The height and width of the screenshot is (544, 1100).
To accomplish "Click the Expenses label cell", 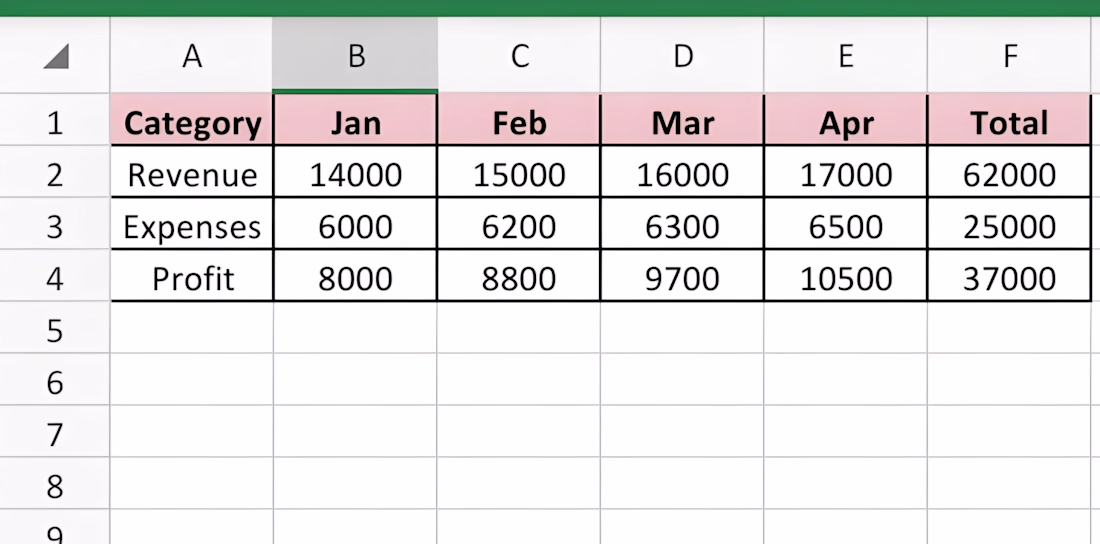I will click(x=192, y=227).
